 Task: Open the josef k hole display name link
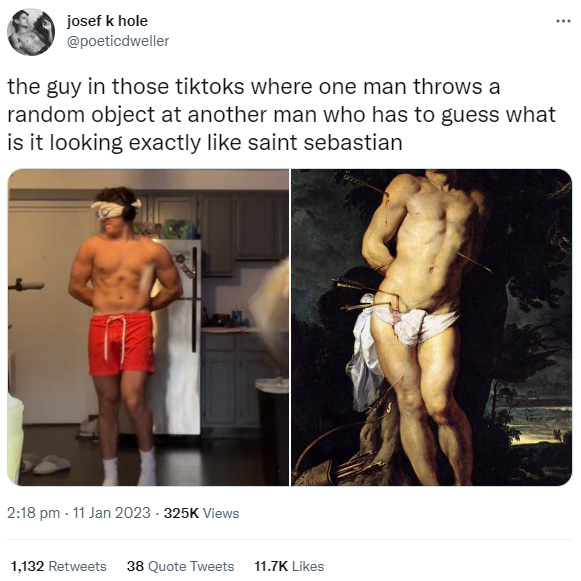(x=107, y=21)
